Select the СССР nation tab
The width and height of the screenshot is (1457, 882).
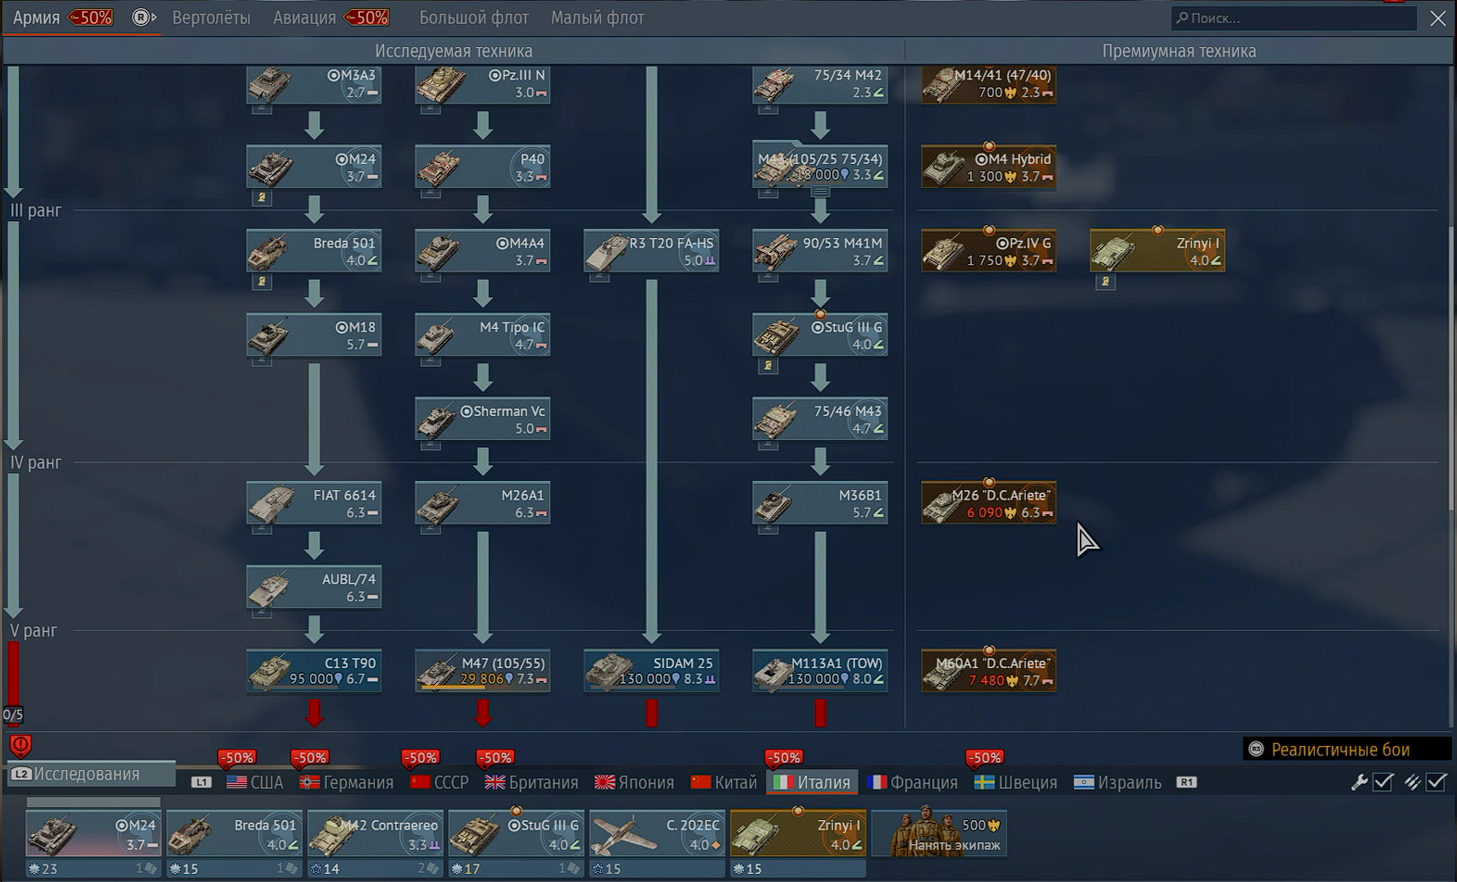pyautogui.click(x=439, y=782)
